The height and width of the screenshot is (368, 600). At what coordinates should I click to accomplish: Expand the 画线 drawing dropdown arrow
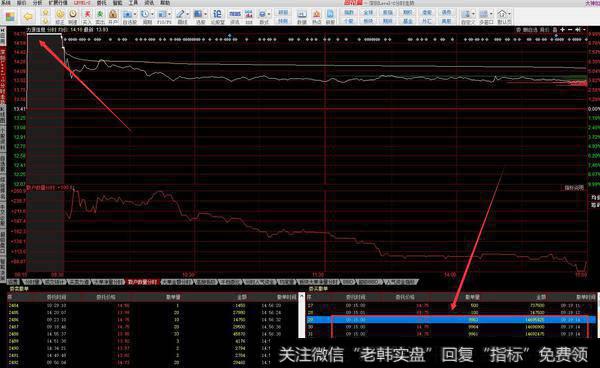pos(188,14)
